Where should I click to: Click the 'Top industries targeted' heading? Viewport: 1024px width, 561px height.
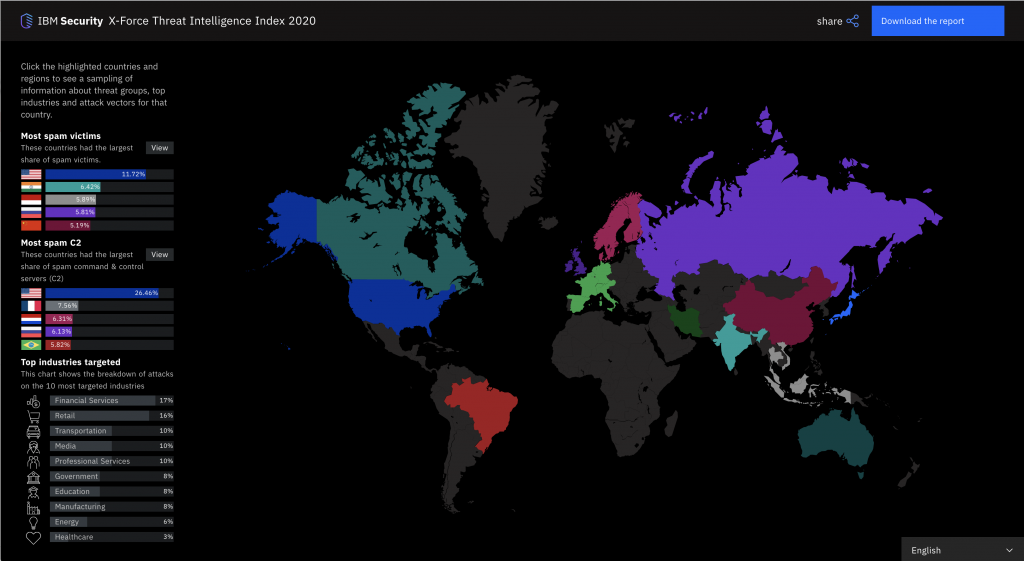pyautogui.click(x=71, y=362)
